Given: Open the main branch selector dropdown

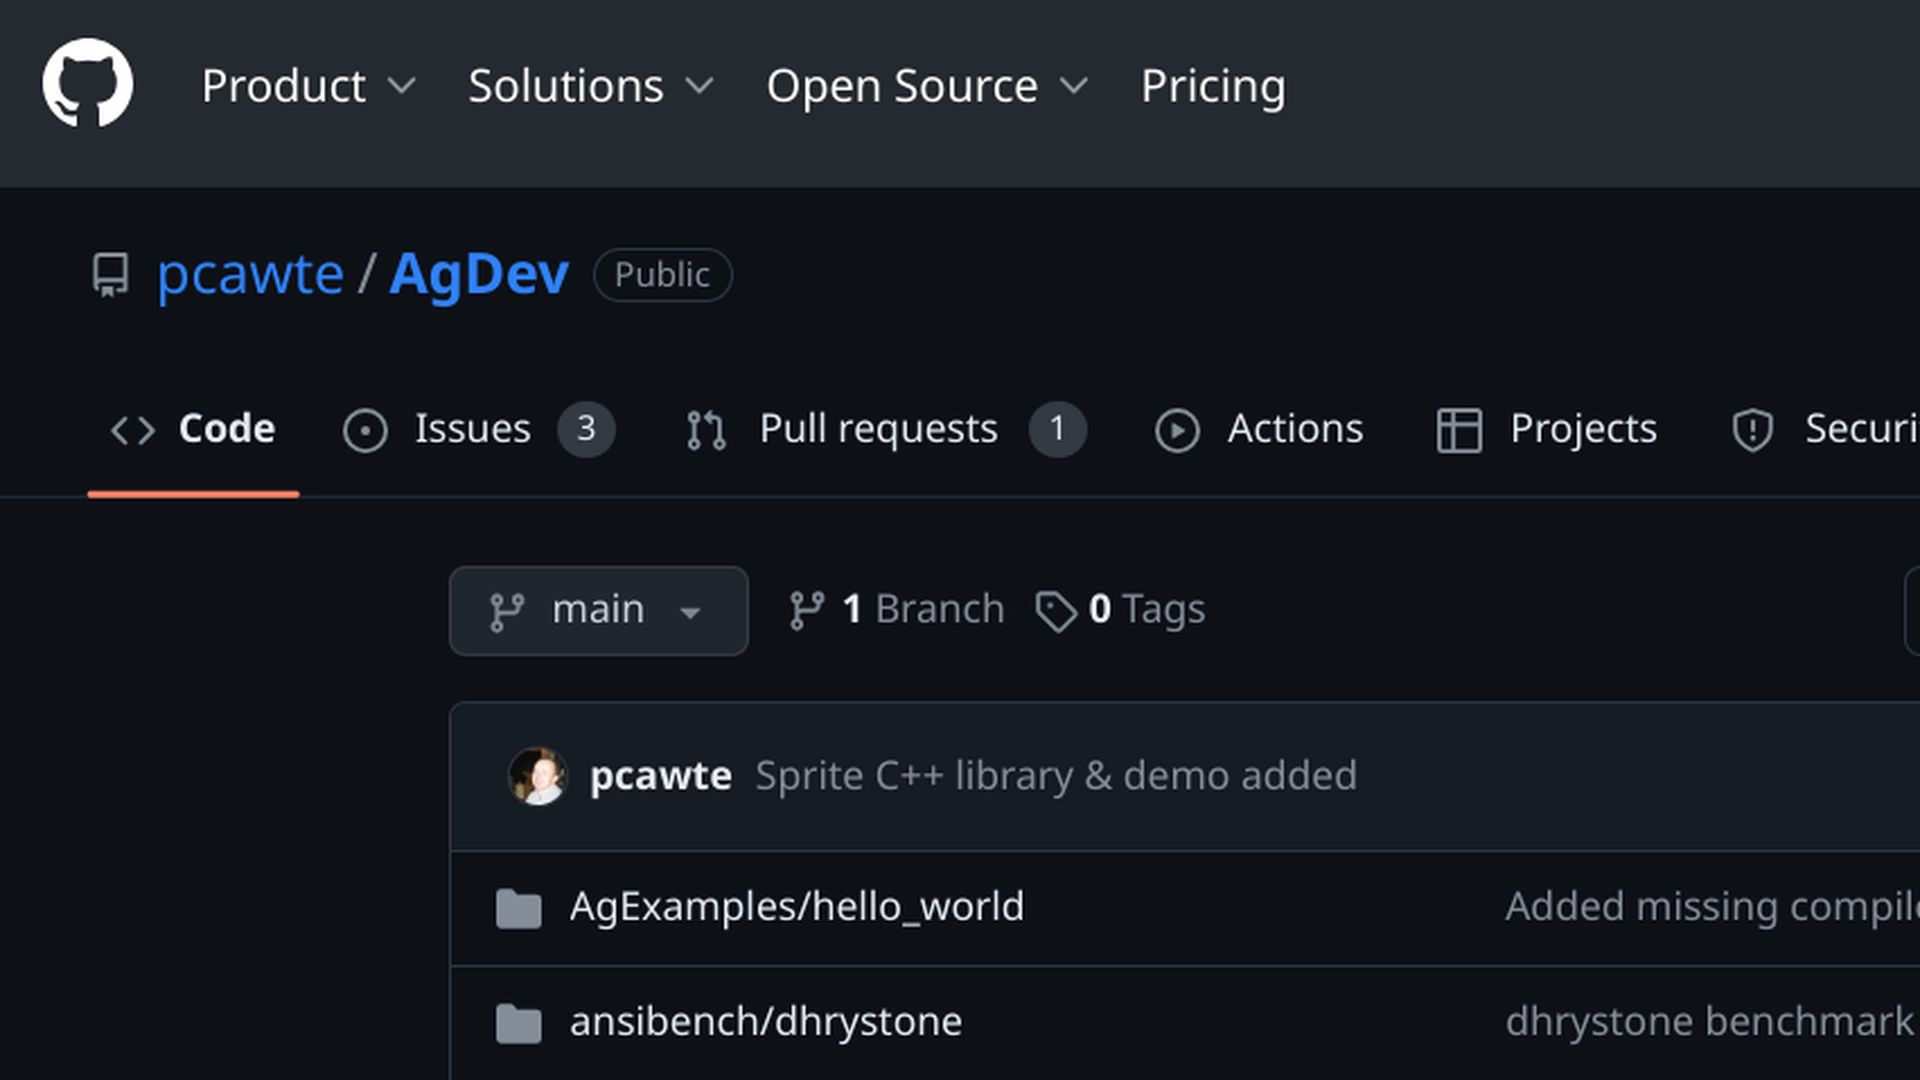Looking at the screenshot, I should click(x=598, y=611).
